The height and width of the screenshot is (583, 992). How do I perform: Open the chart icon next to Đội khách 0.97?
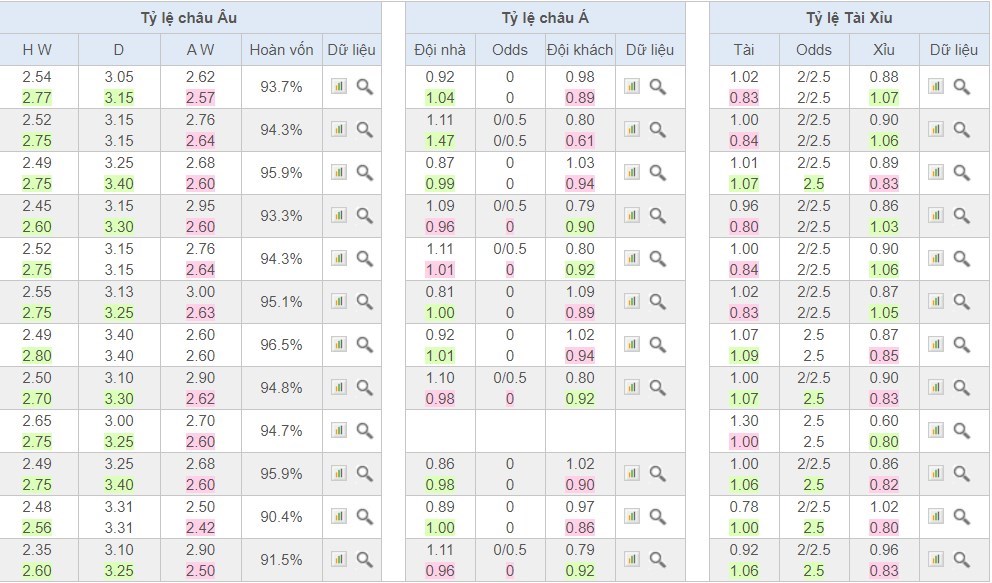(632, 517)
